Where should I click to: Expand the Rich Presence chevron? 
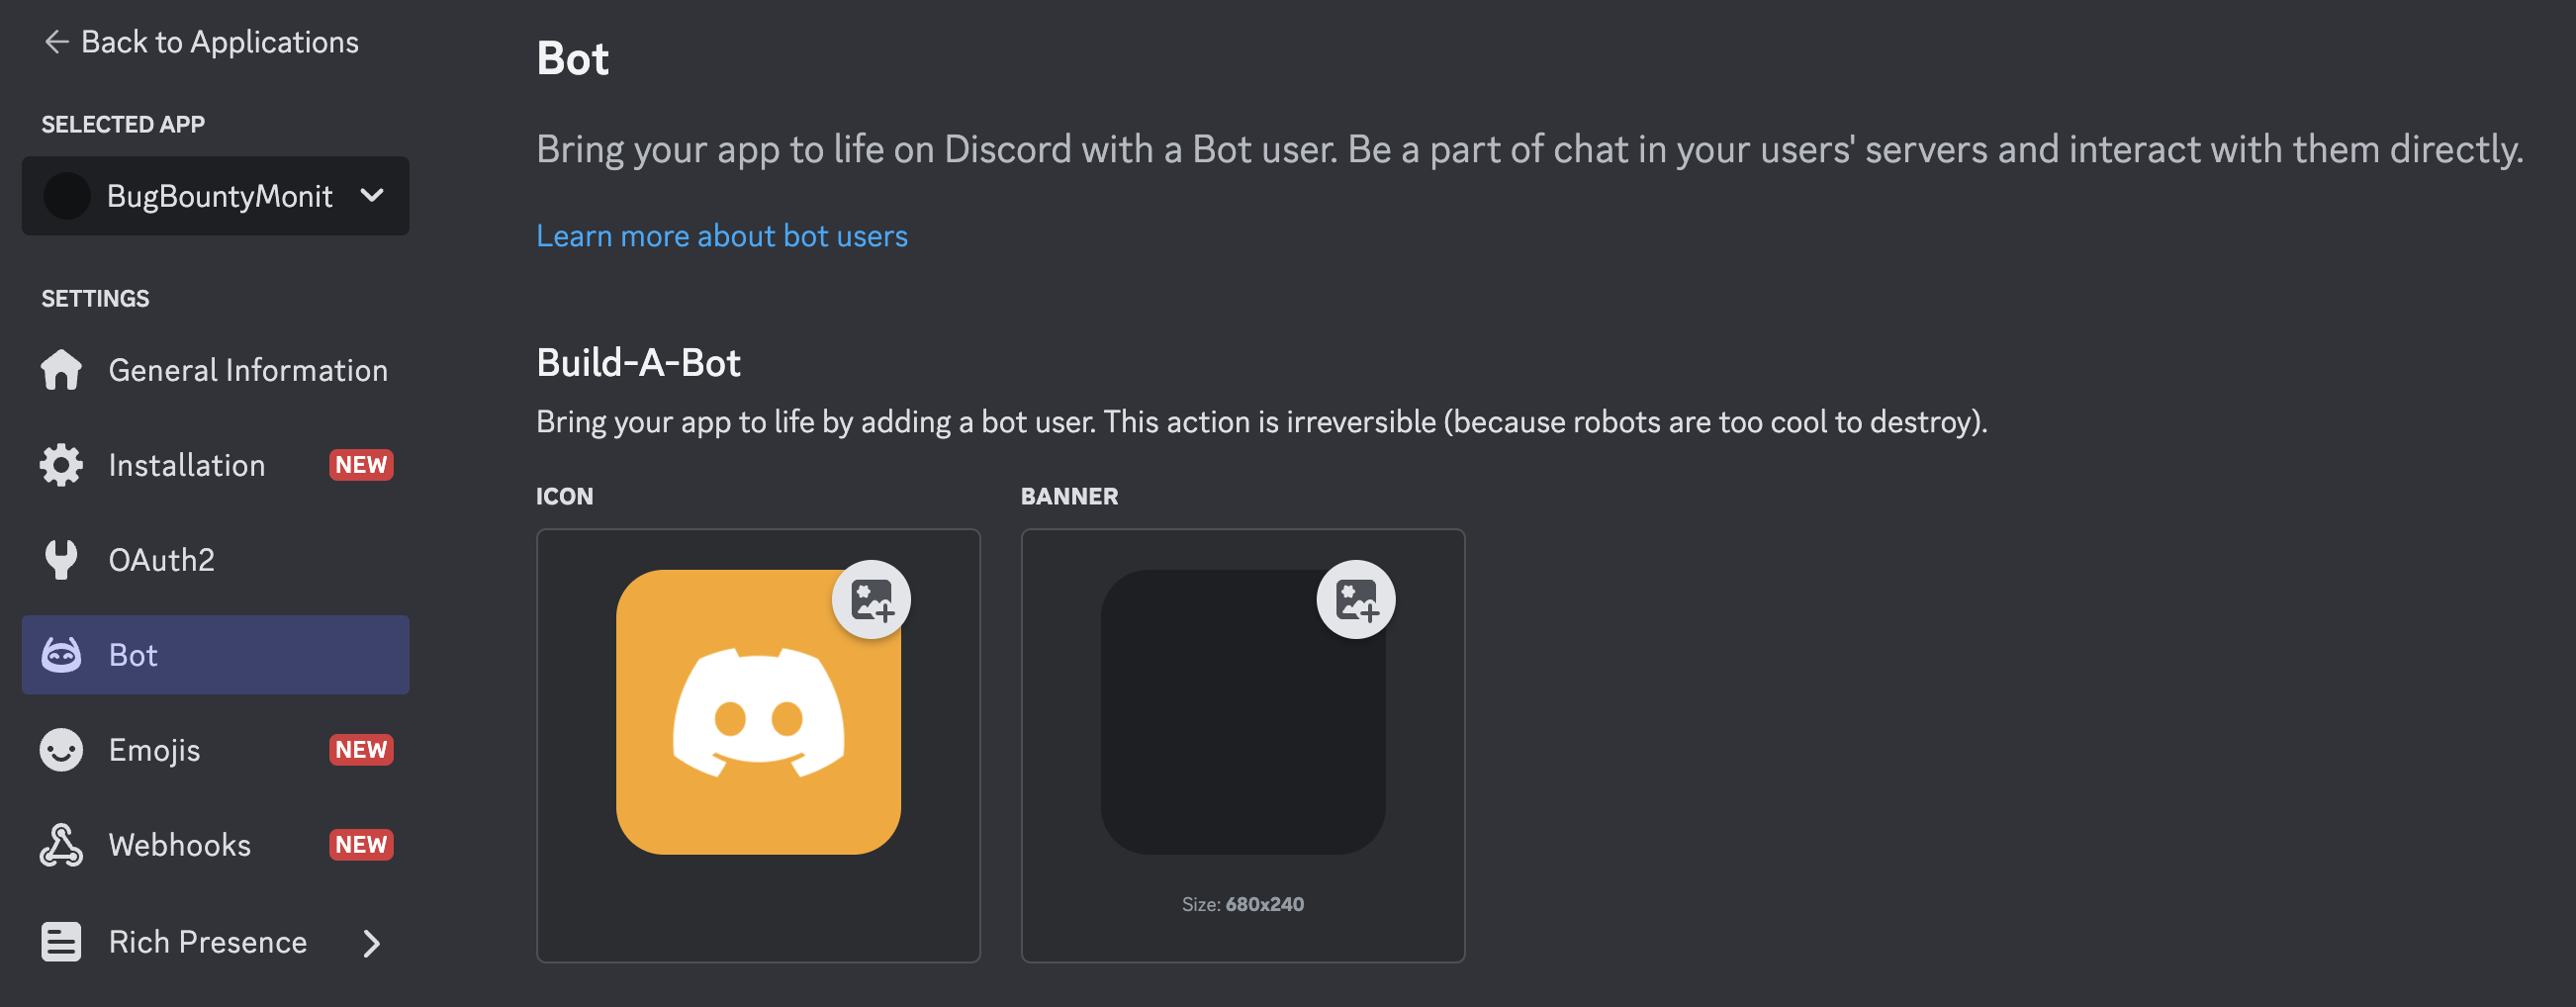pyautogui.click(x=372, y=943)
